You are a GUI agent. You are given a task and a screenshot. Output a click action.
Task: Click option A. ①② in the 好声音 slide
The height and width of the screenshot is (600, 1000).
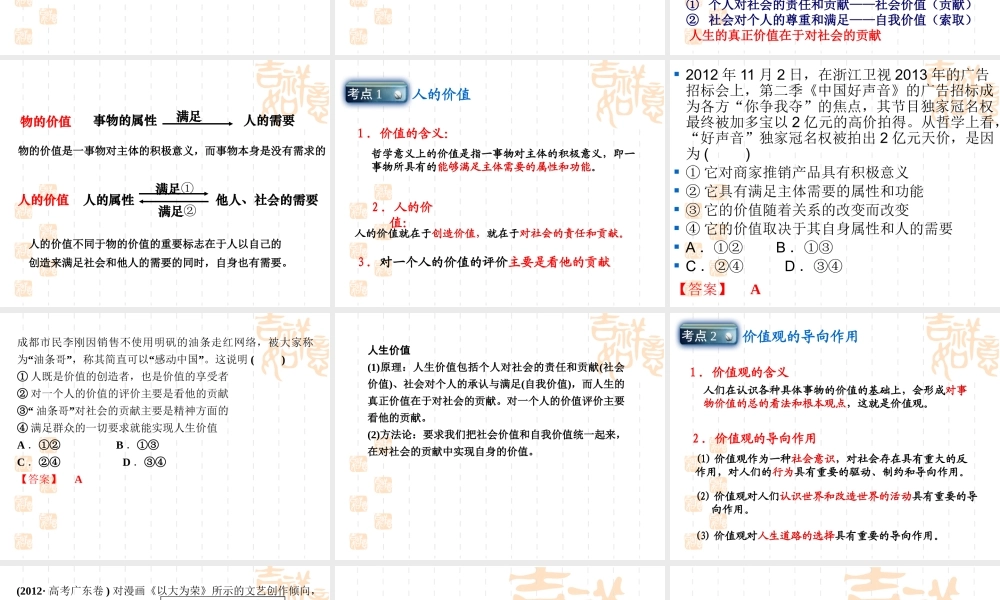pos(714,247)
